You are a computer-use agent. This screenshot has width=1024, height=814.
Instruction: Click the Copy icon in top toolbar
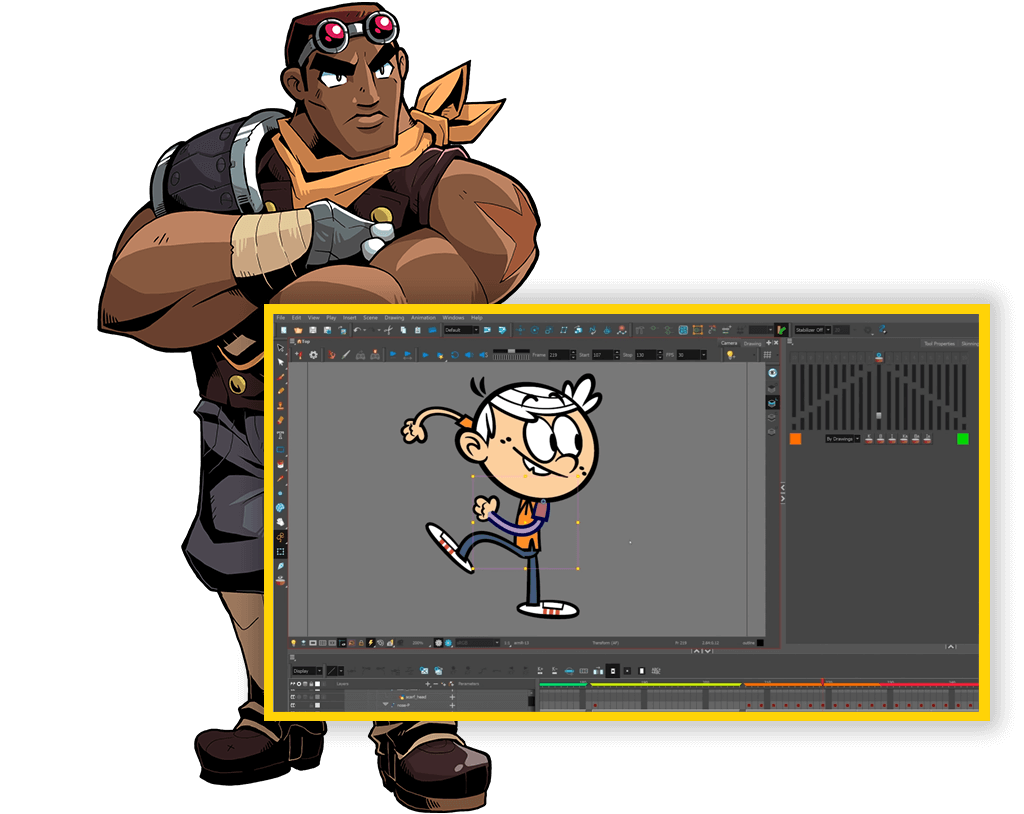pos(403,331)
